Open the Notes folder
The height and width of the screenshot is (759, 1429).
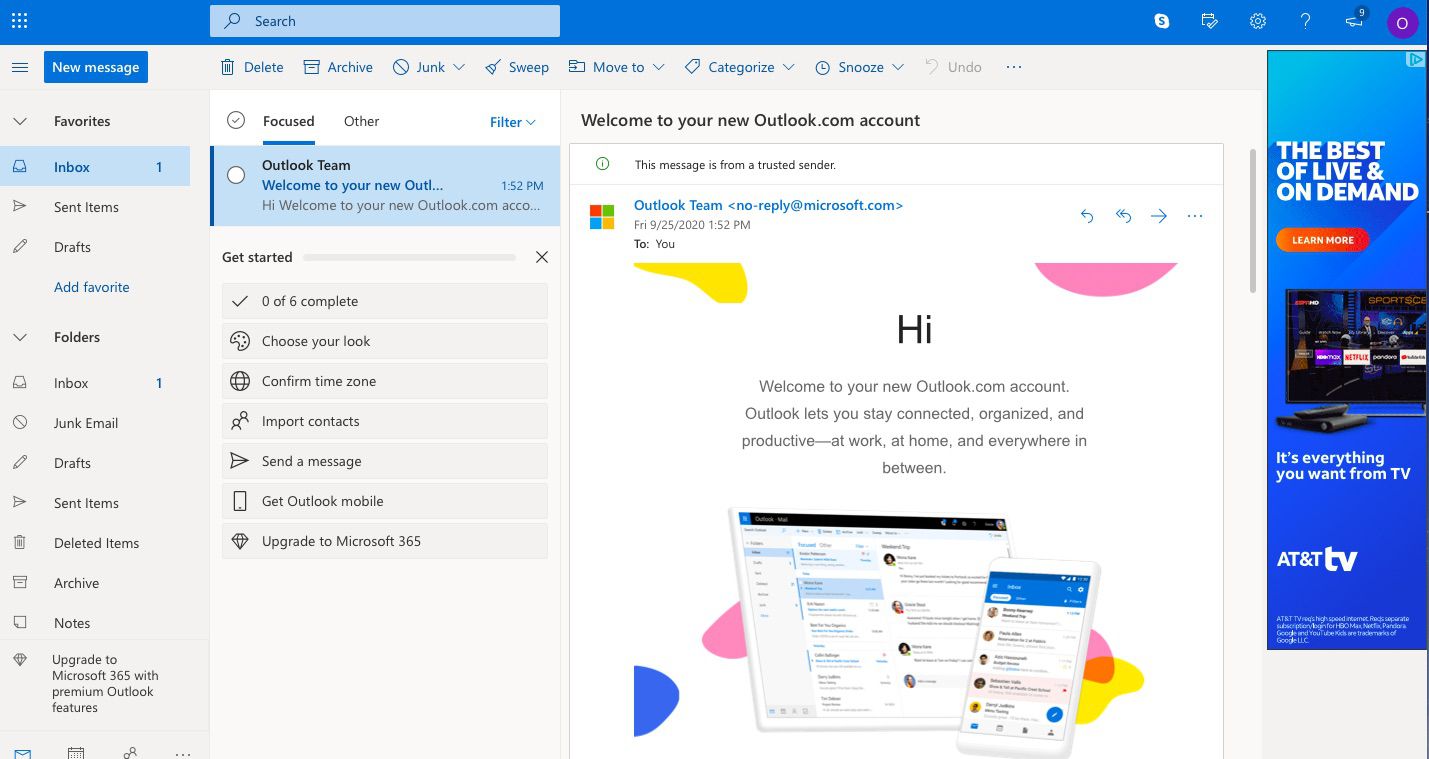95,623
